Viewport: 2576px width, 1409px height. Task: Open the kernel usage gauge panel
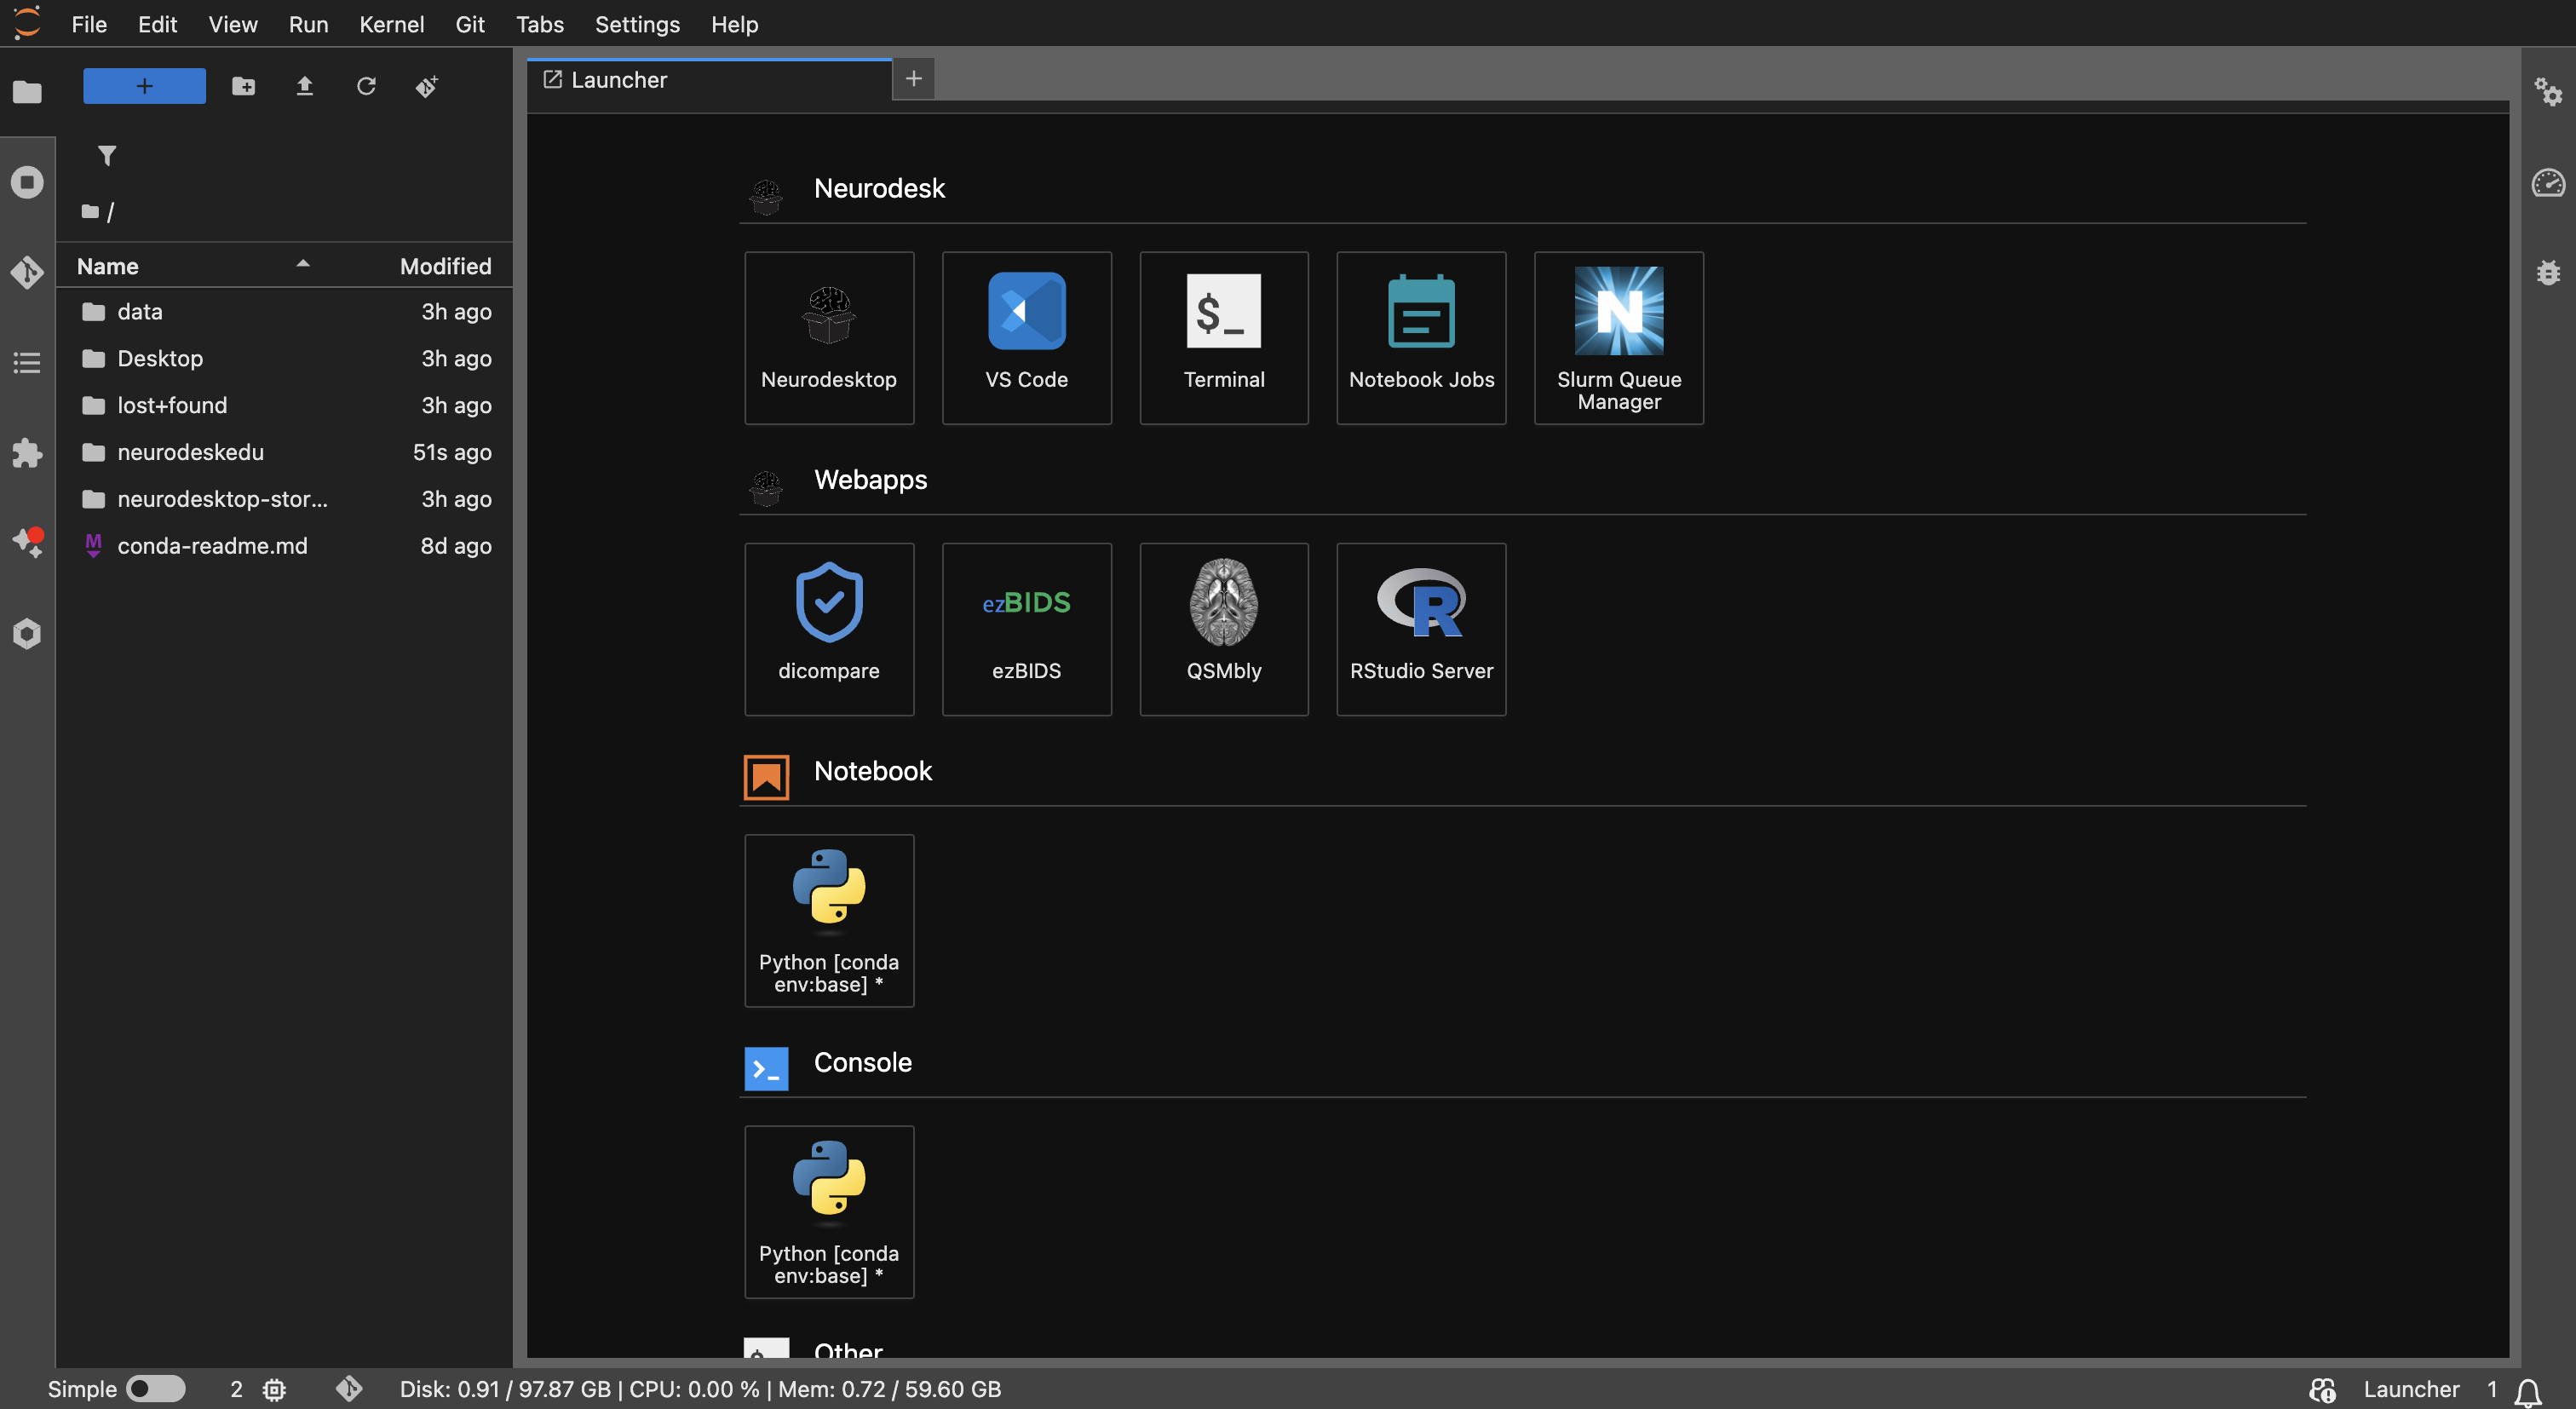pos(2547,182)
